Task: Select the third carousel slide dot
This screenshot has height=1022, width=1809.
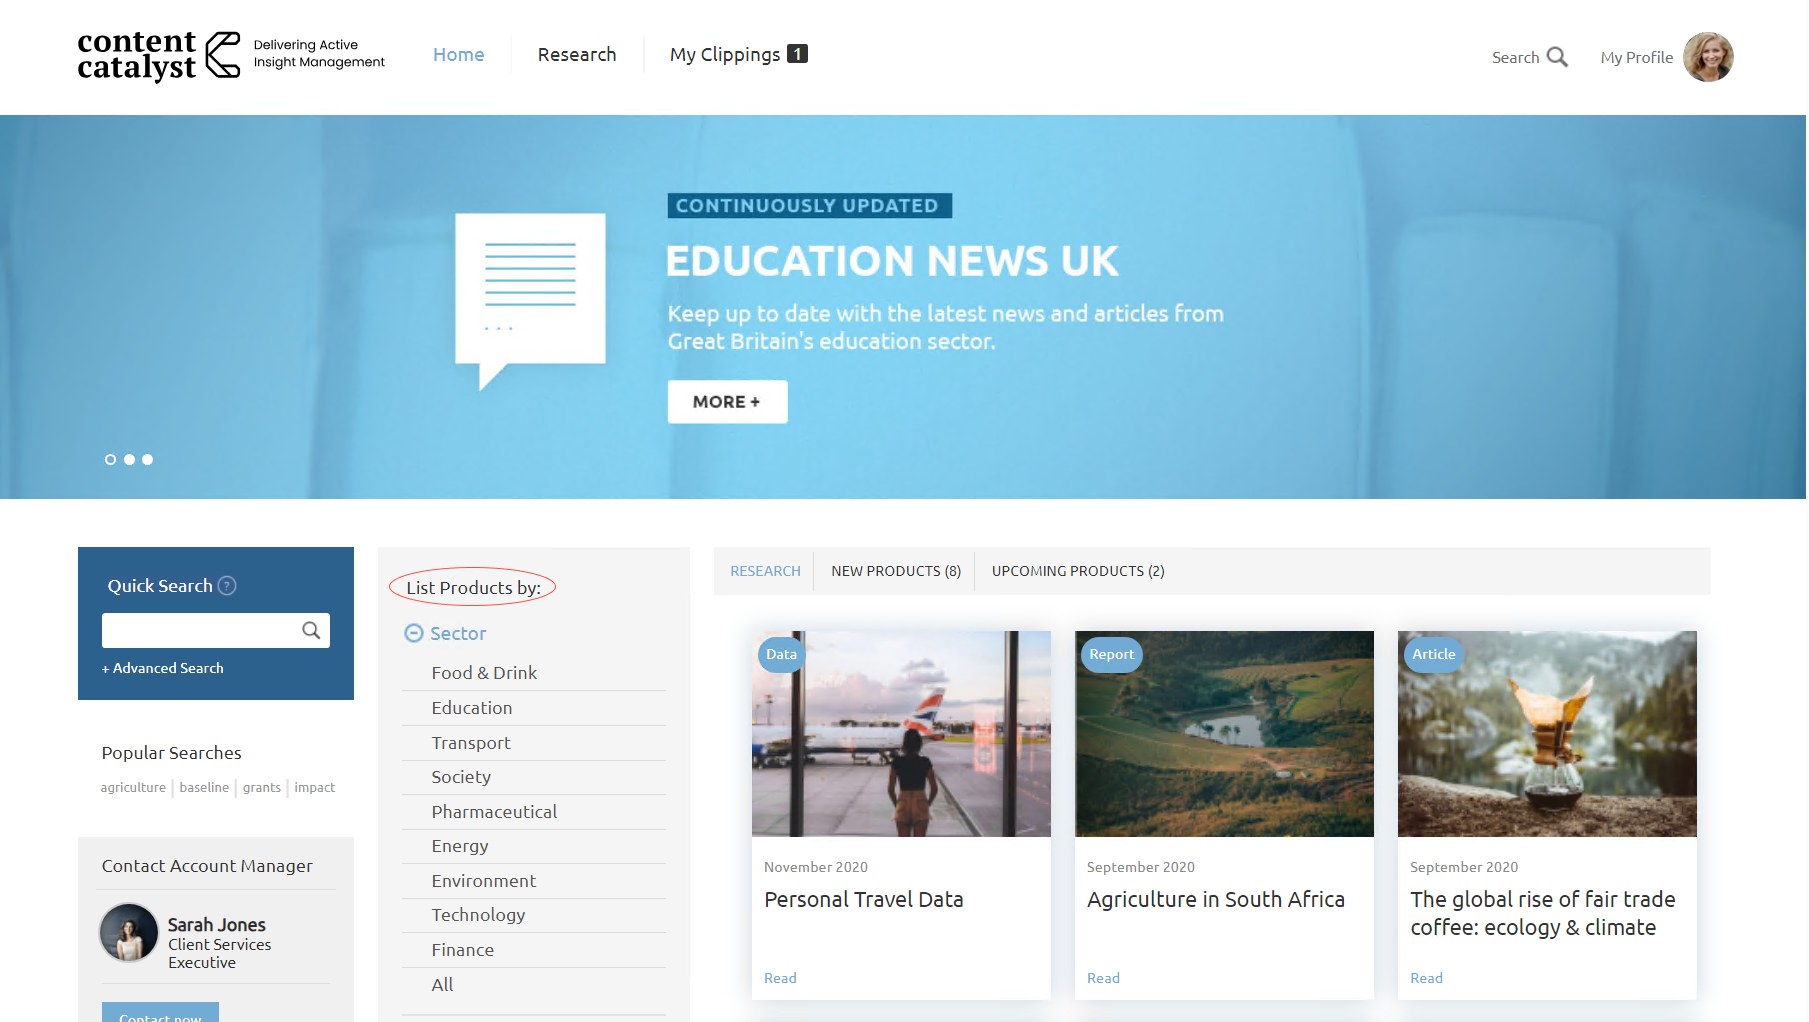Action: 148,460
